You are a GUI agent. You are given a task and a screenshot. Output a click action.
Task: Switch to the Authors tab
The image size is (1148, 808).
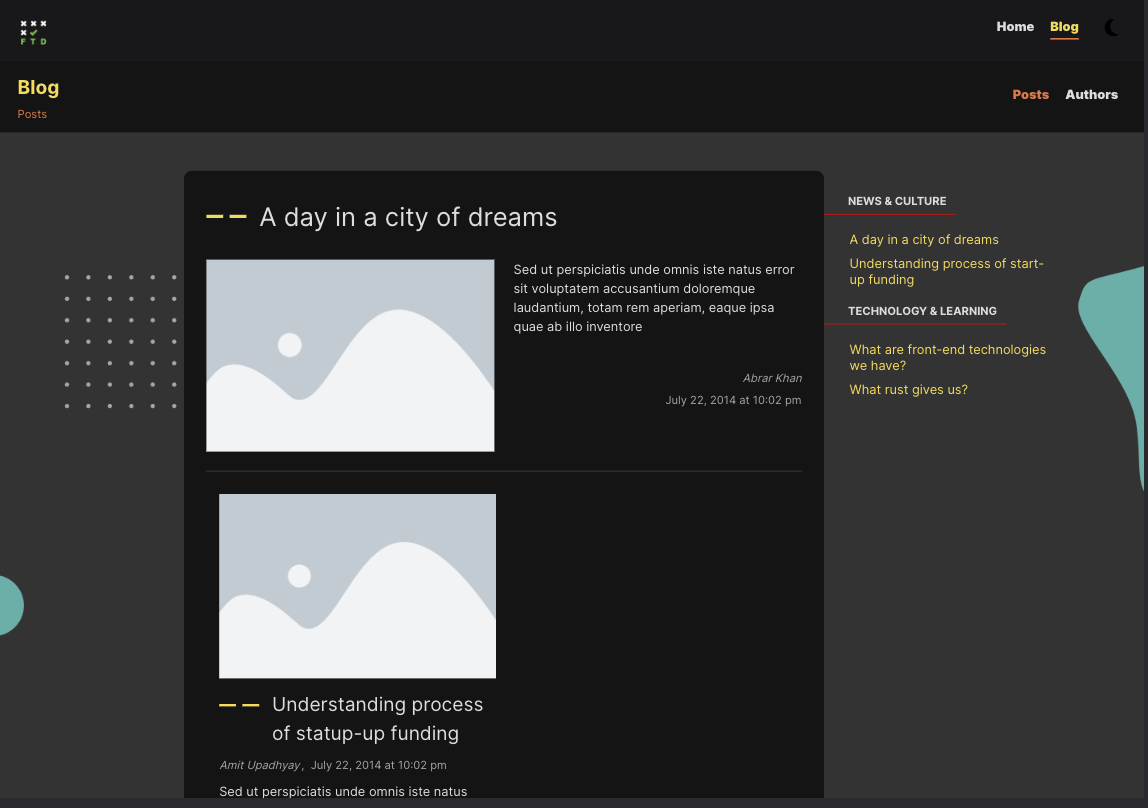tap(1091, 94)
